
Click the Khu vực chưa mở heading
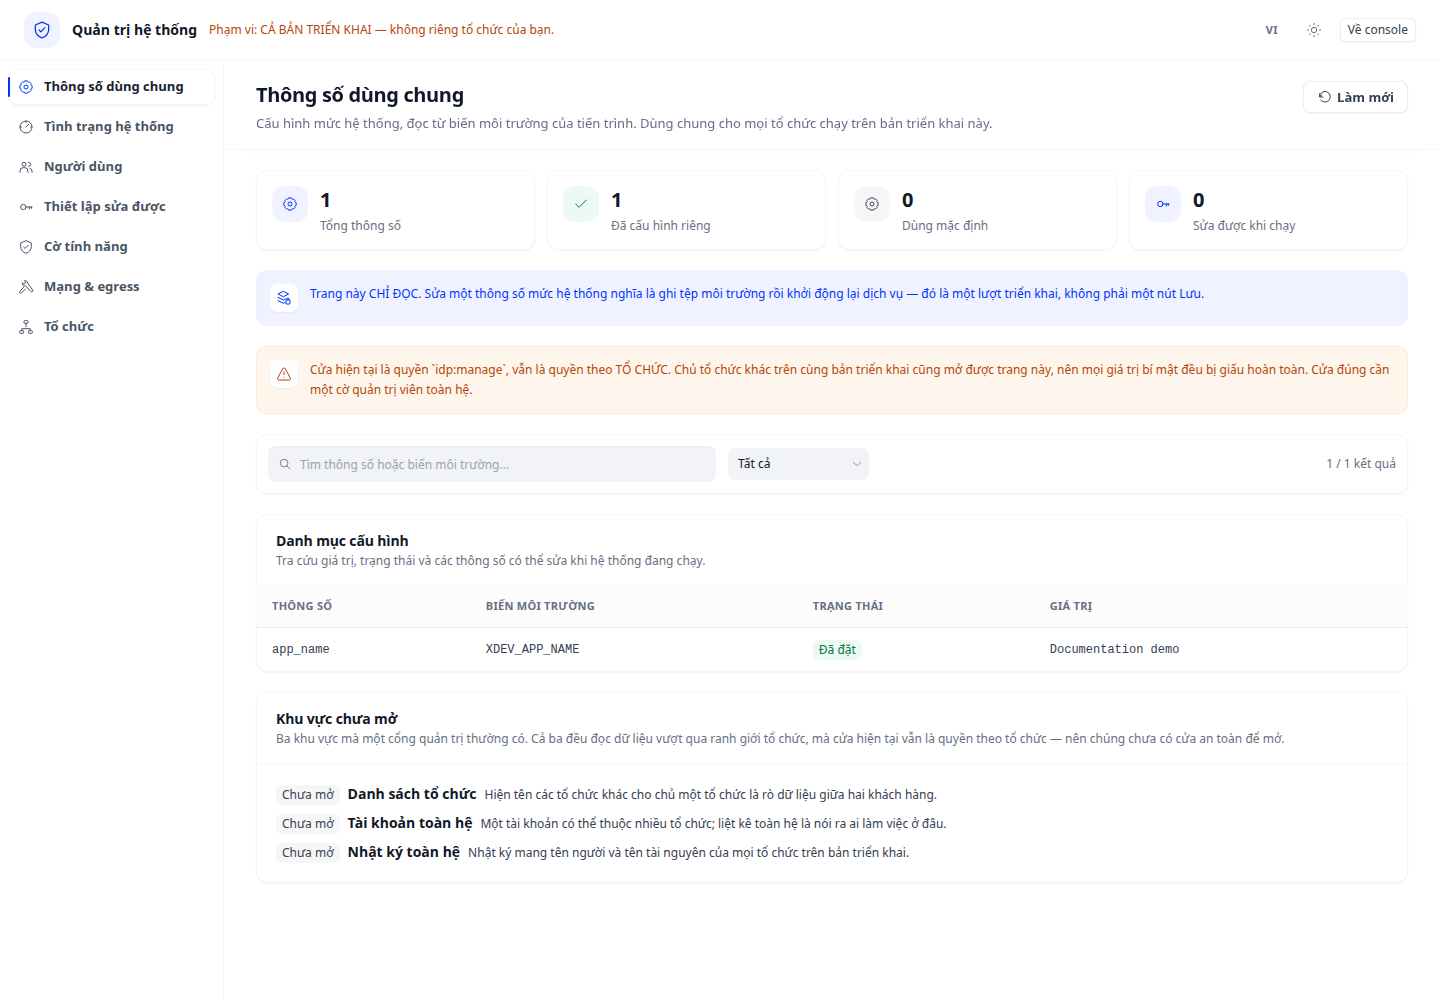(x=337, y=719)
